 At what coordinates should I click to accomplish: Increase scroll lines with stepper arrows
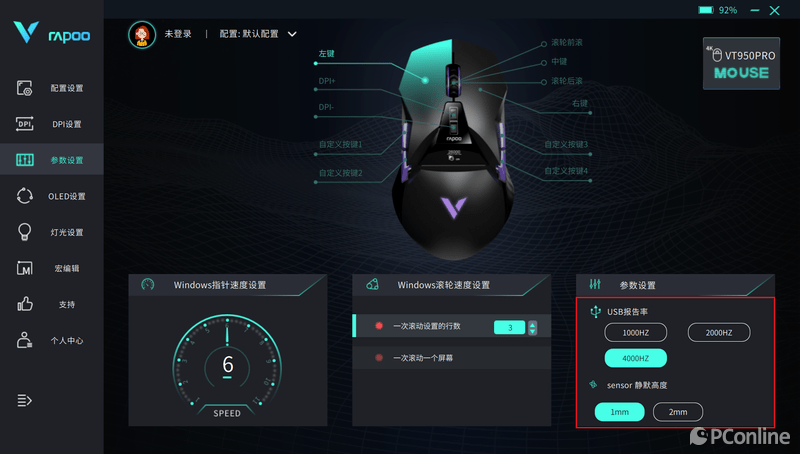pyautogui.click(x=532, y=324)
